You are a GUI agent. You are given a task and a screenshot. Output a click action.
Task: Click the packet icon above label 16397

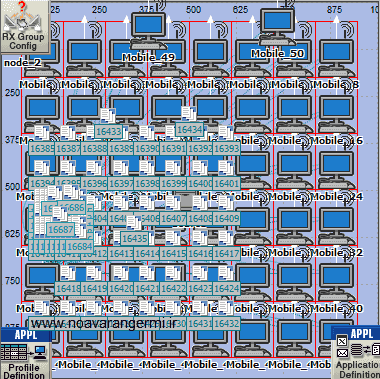point(120,168)
